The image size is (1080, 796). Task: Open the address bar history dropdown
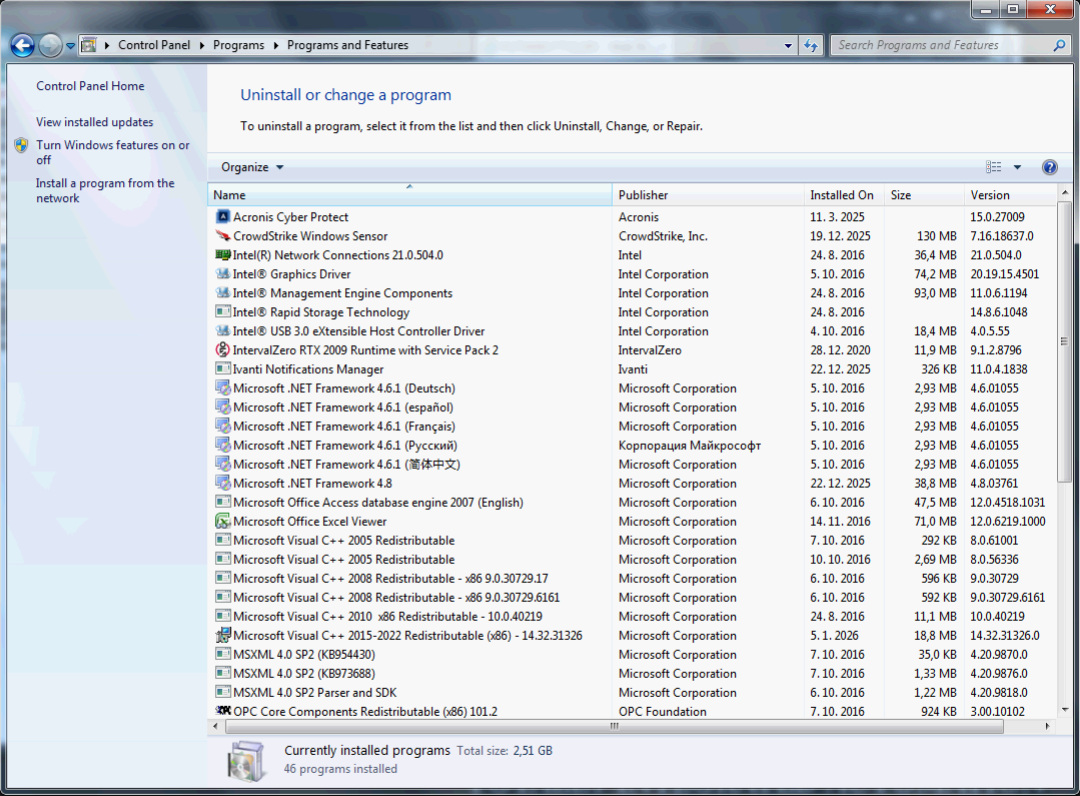(788, 45)
